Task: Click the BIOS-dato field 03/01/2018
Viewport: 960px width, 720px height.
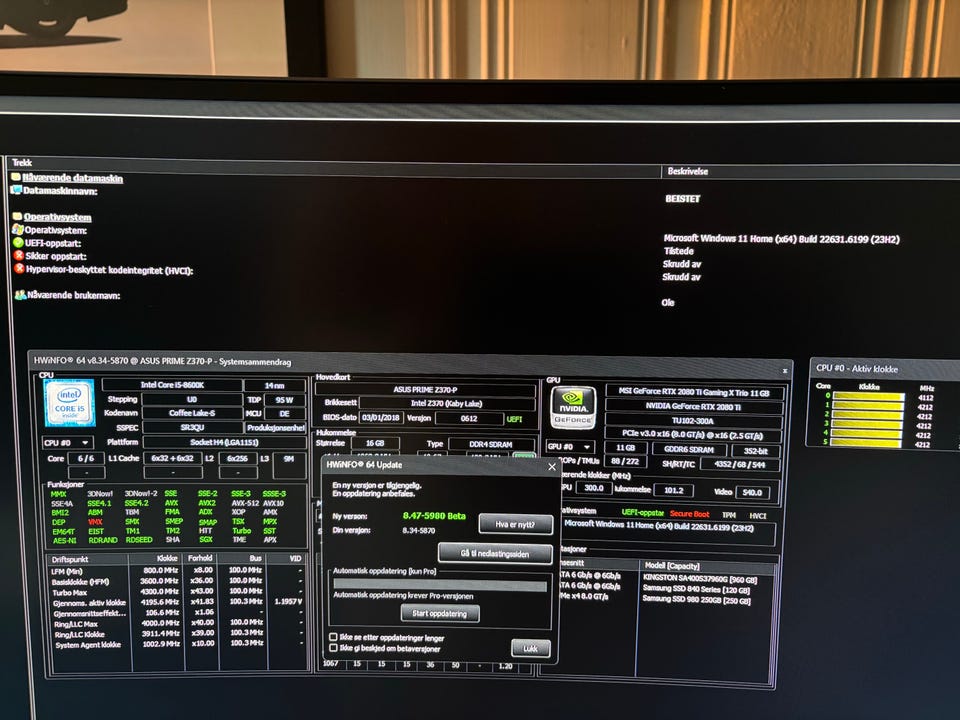Action: pyautogui.click(x=381, y=418)
